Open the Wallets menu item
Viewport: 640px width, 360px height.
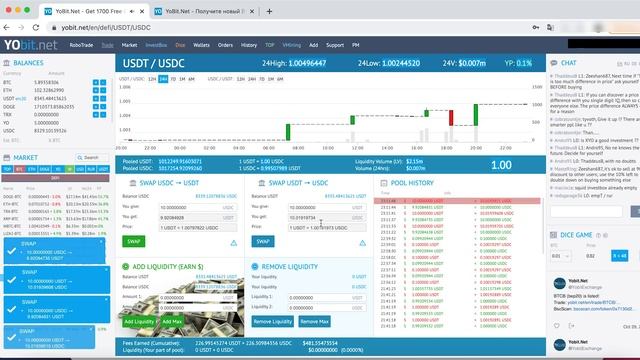[x=201, y=45]
